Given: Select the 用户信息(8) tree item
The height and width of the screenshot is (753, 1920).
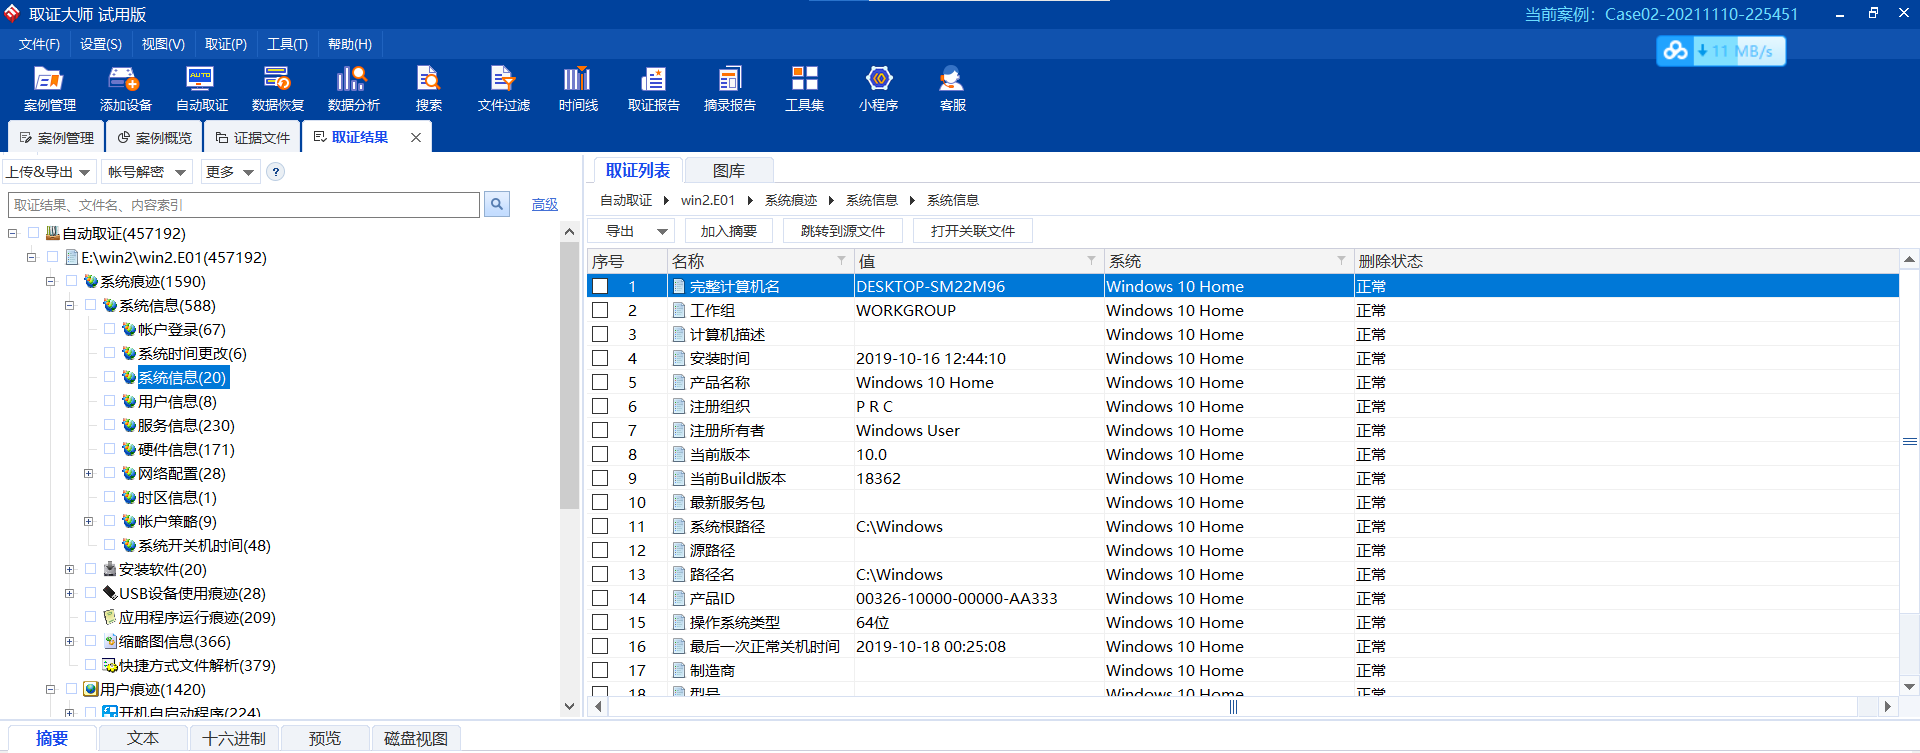Looking at the screenshot, I should [177, 401].
